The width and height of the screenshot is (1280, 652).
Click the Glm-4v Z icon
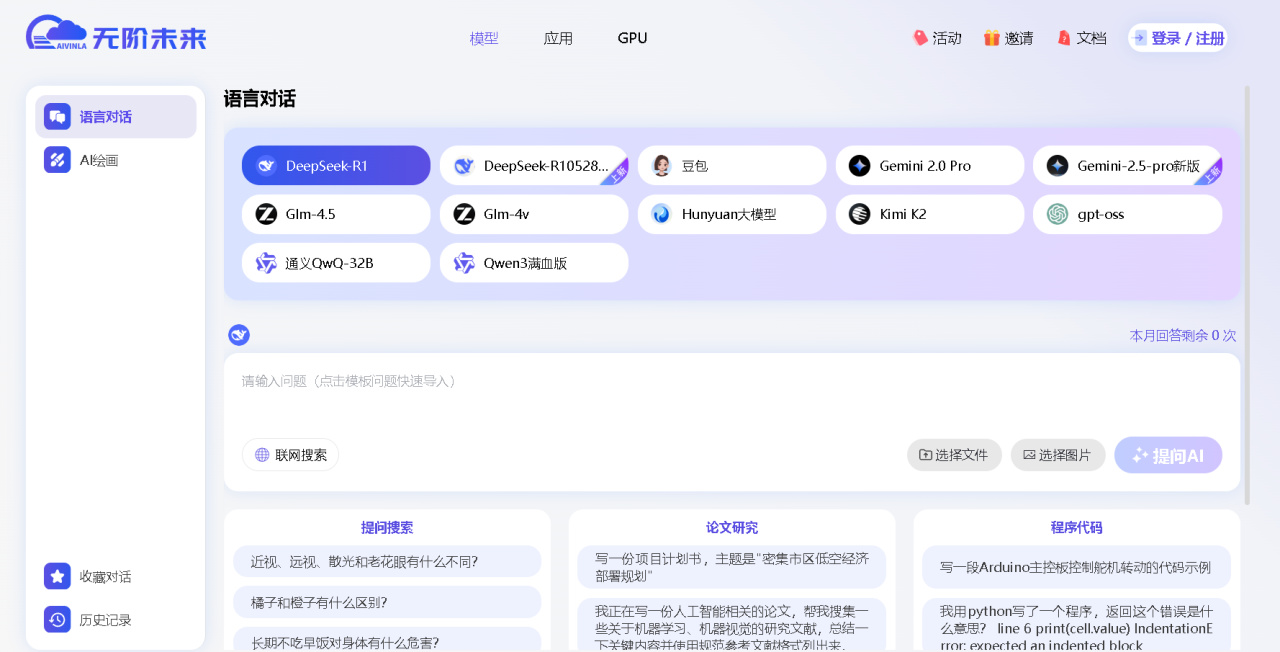coord(464,214)
